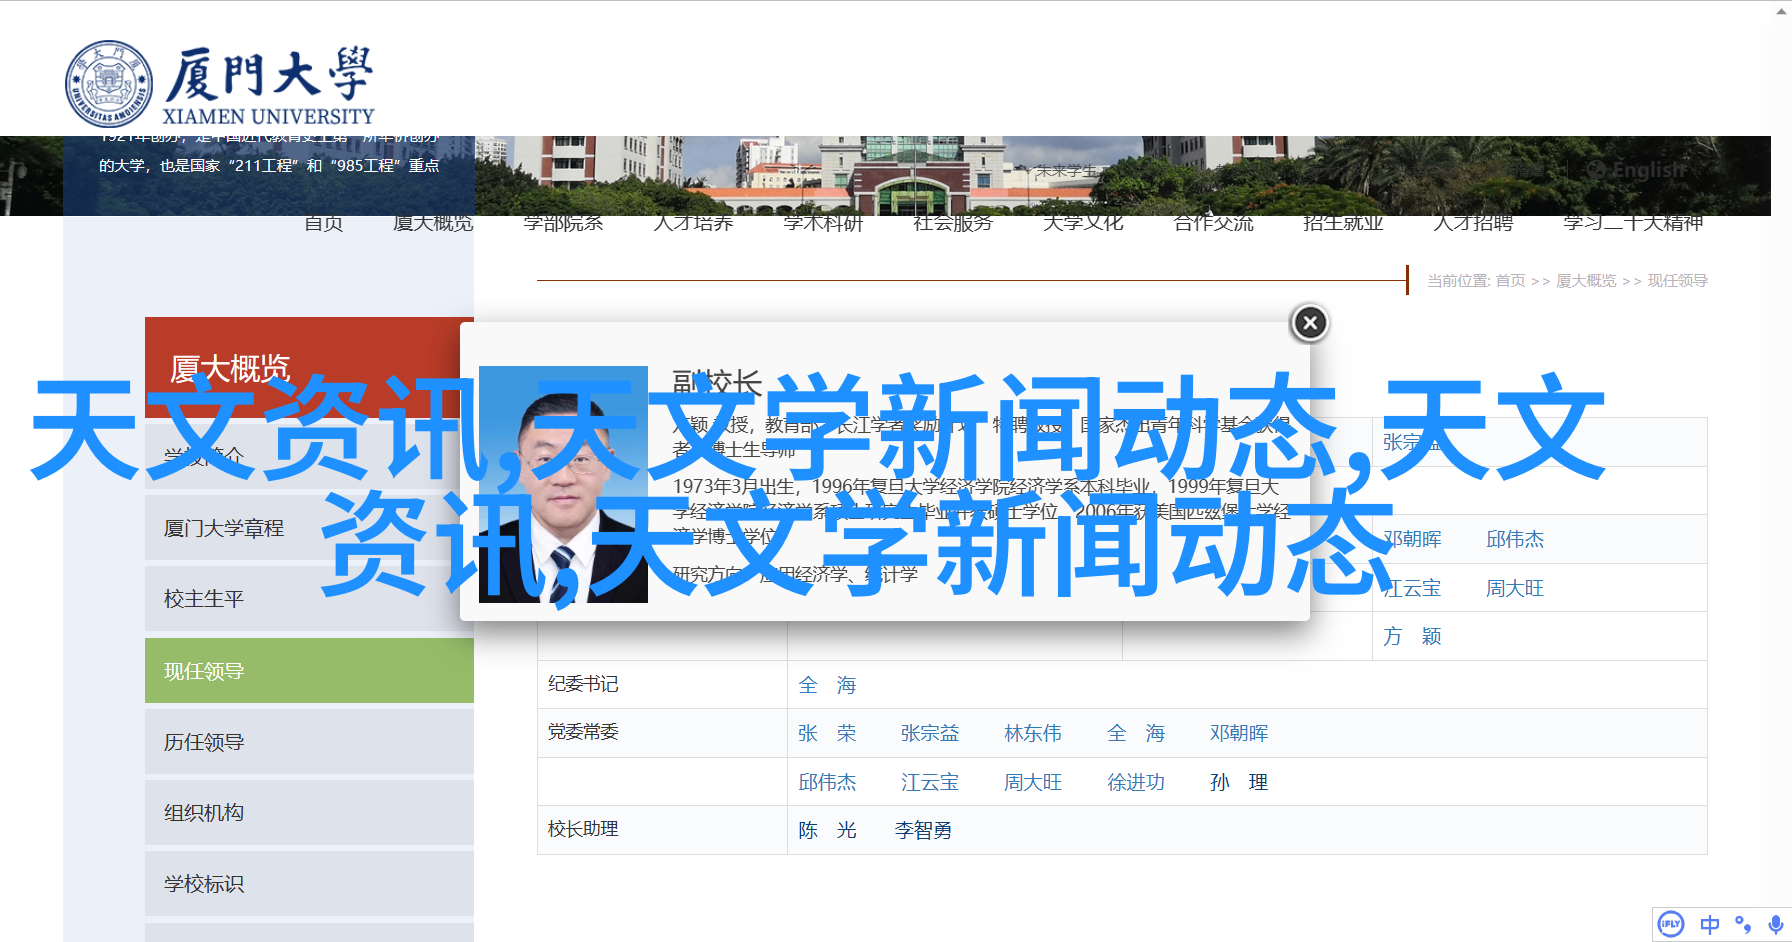The width and height of the screenshot is (1792, 942).
Task: Go to 大学文化 in the nav bar
Action: [1083, 223]
